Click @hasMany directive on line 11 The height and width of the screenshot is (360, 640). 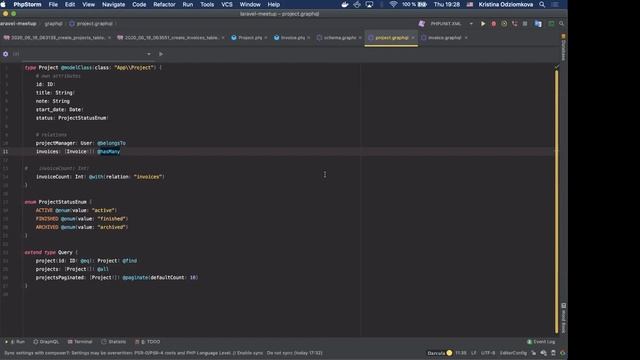pyautogui.click(x=109, y=151)
